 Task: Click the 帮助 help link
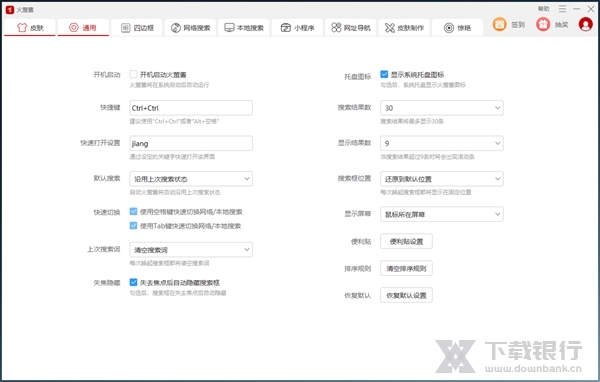[543, 9]
